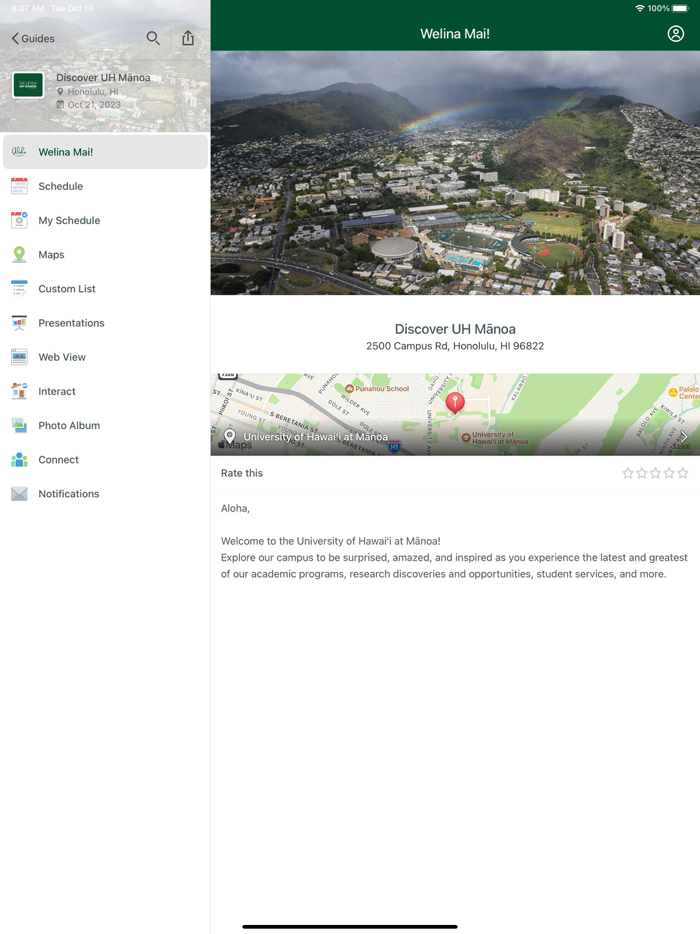This screenshot has width=700, height=934.
Task: Click the green Maps pin icon
Action: (x=19, y=254)
